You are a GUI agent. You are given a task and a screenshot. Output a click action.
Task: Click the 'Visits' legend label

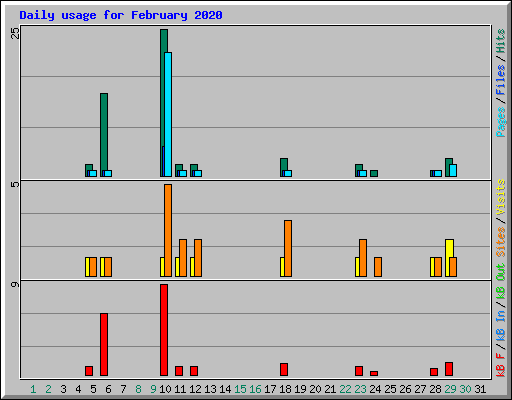(x=501, y=197)
